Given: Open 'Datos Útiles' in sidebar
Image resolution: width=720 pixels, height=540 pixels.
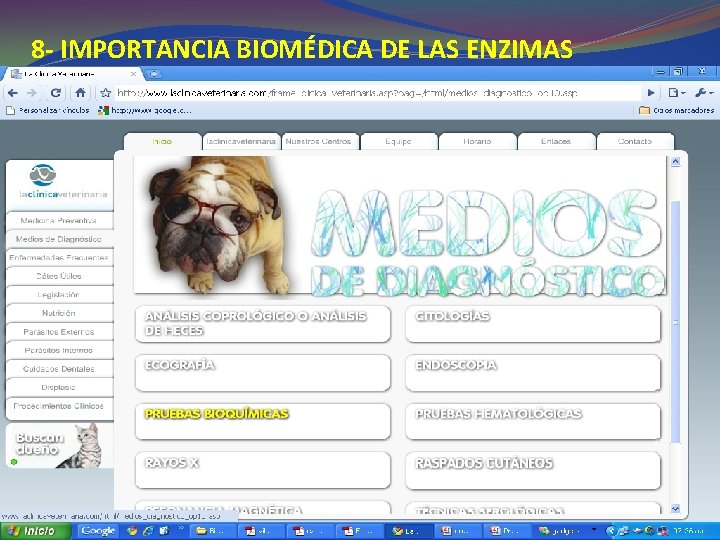Looking at the screenshot, I should click(59, 276).
